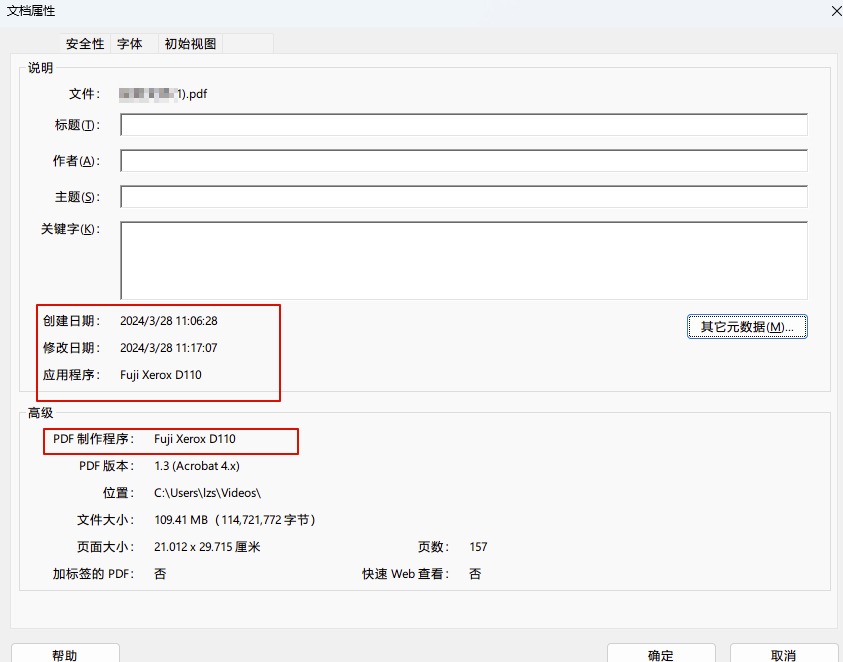Focus the 作者 text box
This screenshot has width=843, height=662.
pyautogui.click(x=463, y=161)
